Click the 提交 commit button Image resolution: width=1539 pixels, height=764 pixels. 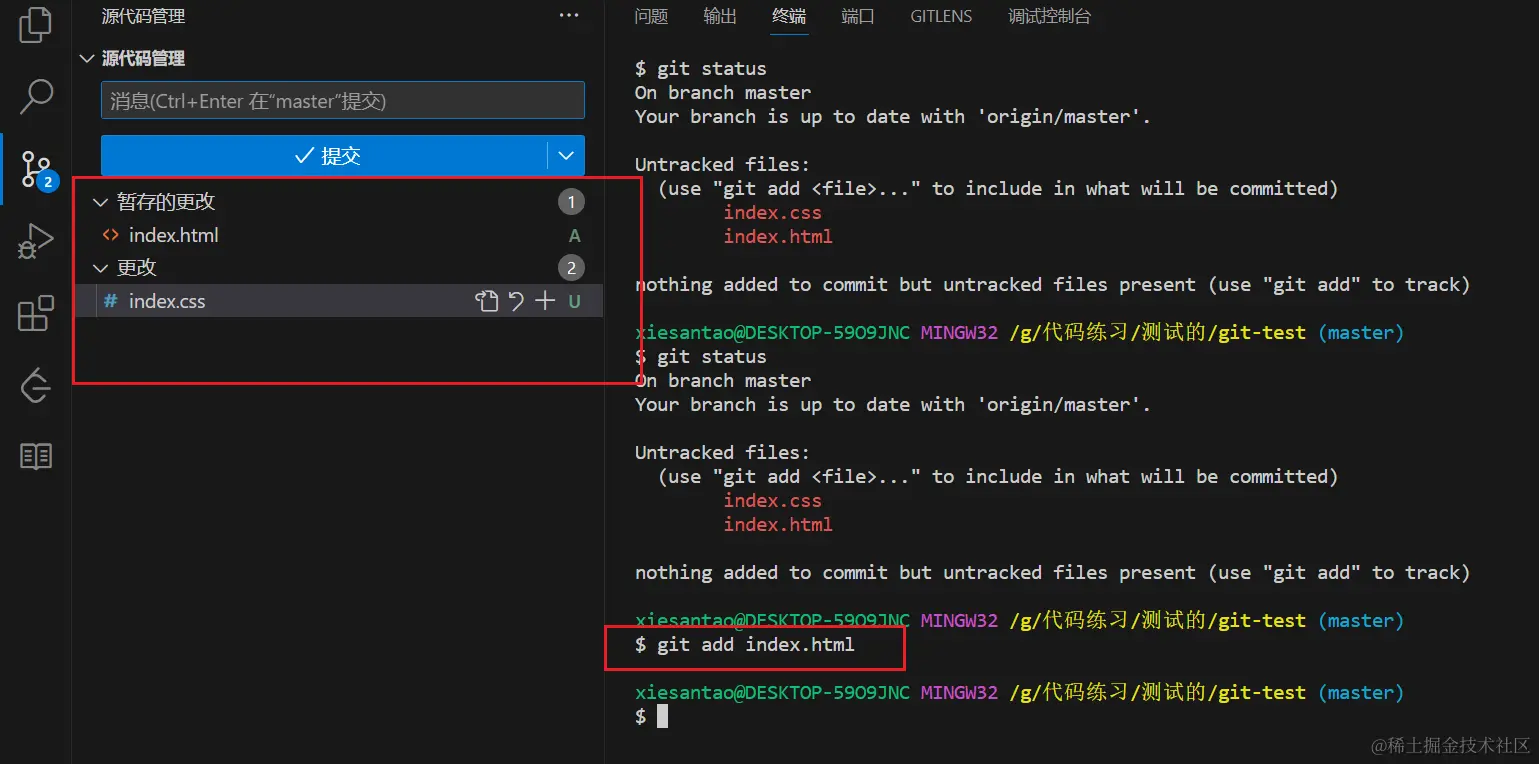[325, 156]
